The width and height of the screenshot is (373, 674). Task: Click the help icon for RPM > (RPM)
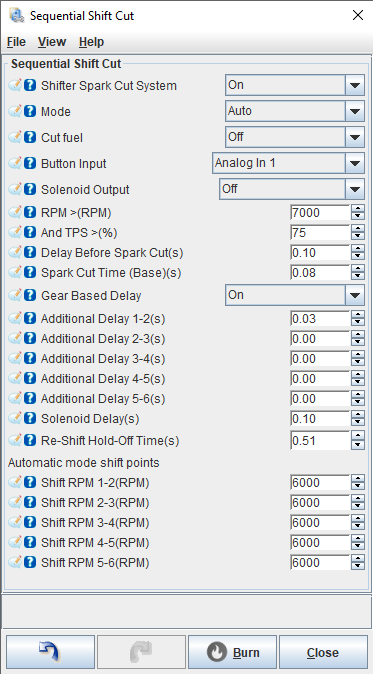[x=30, y=212]
